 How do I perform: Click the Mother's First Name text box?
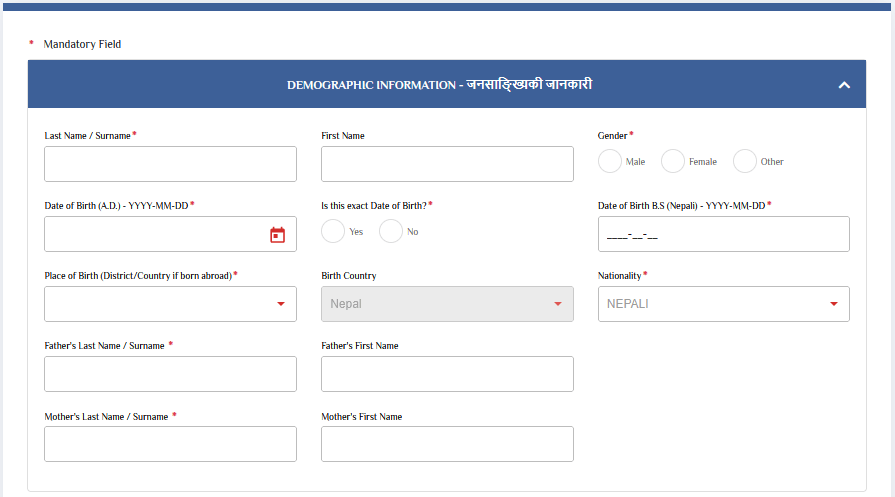447,444
